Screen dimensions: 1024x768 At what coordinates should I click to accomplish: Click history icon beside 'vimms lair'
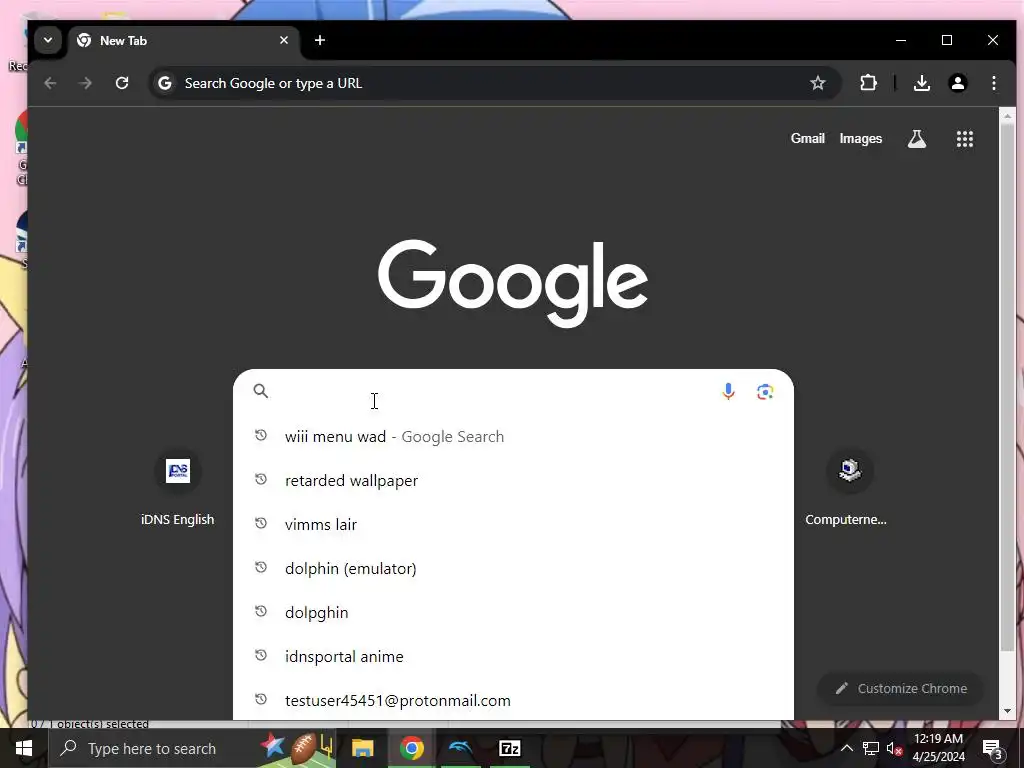click(261, 523)
